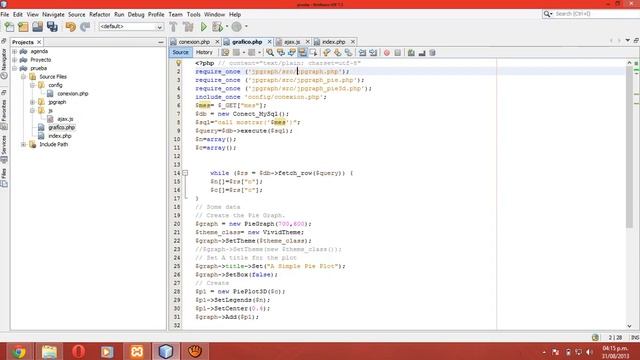Collapse the prueba project node

point(15,69)
